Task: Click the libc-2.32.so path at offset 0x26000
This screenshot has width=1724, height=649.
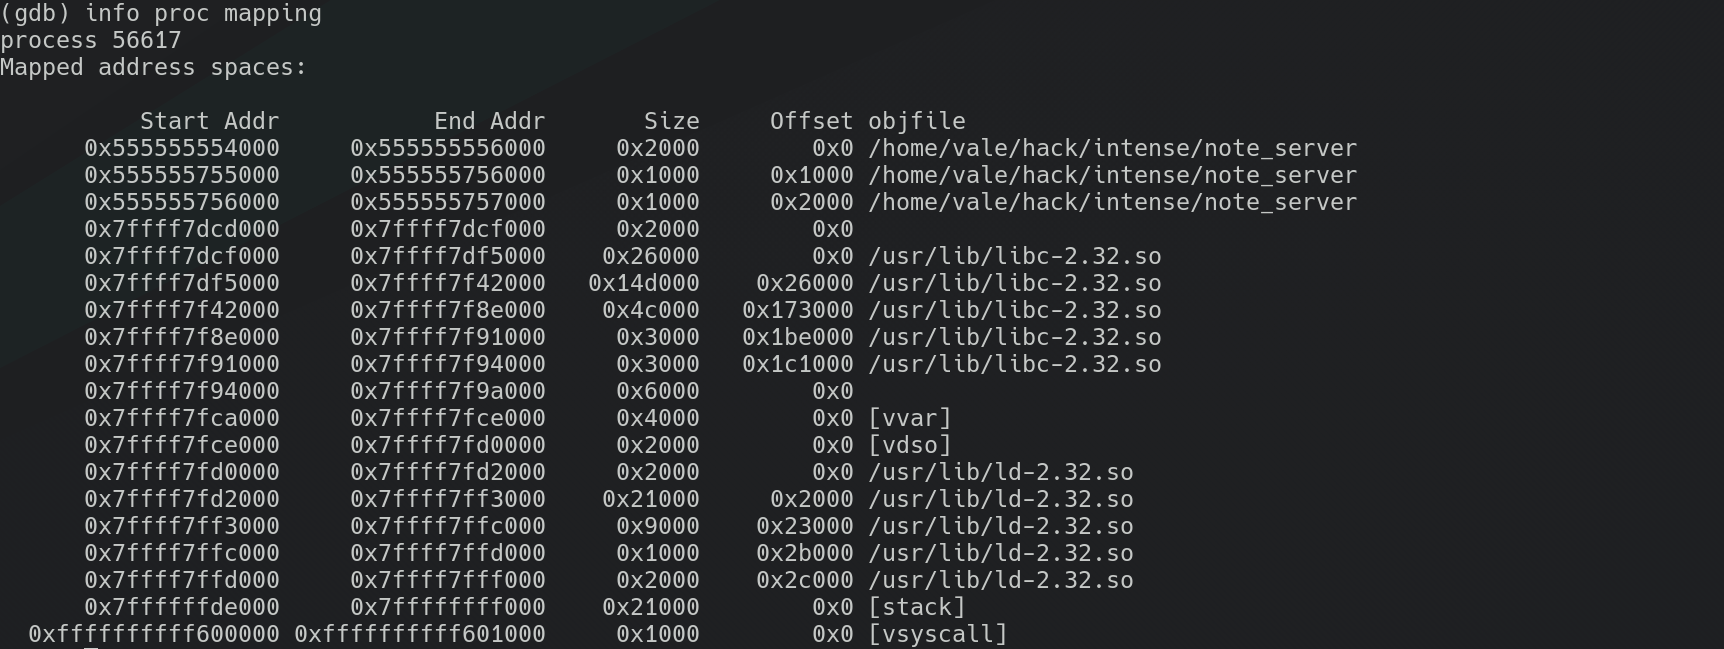Action: (1015, 284)
